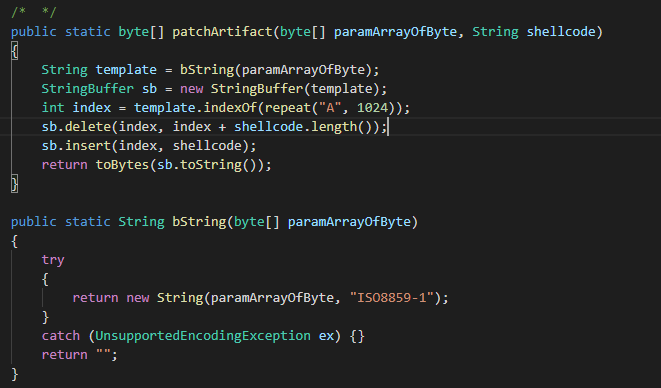This screenshot has width=661, height=388.
Task: Click 'StringBuffer' type at the sb declaration start
Action: tap(88, 89)
